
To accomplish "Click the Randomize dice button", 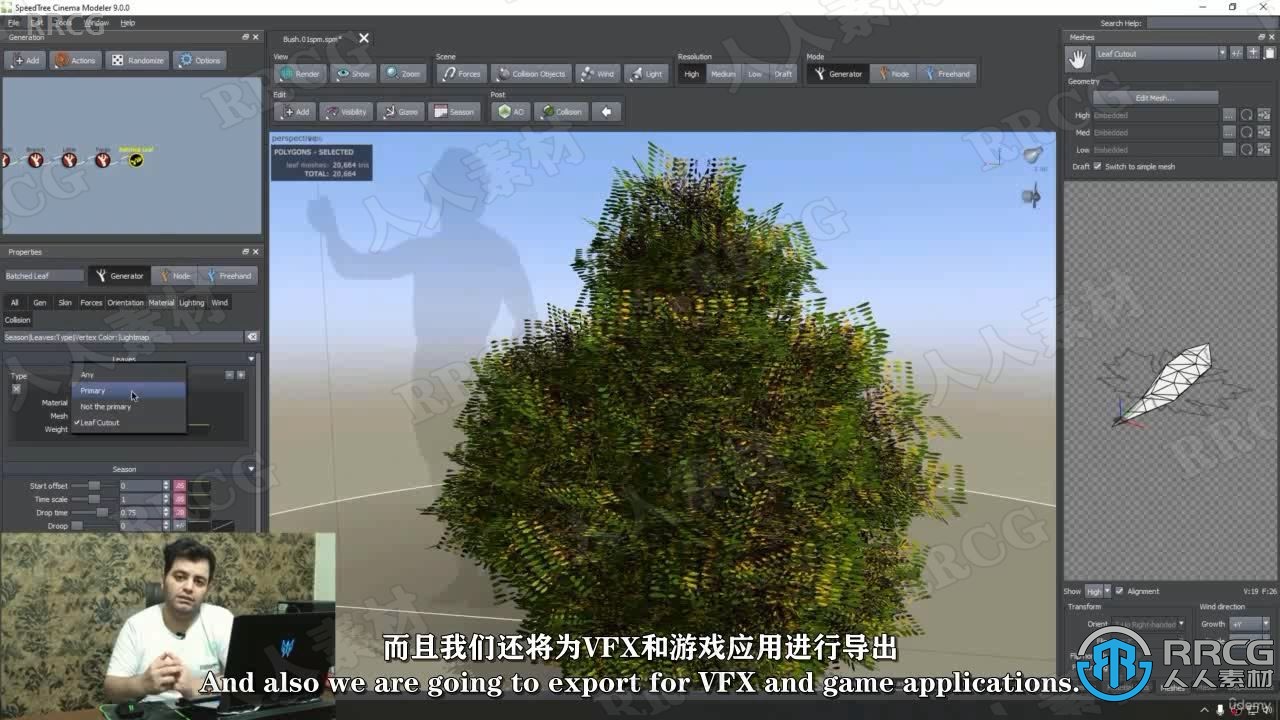I will [x=137, y=60].
